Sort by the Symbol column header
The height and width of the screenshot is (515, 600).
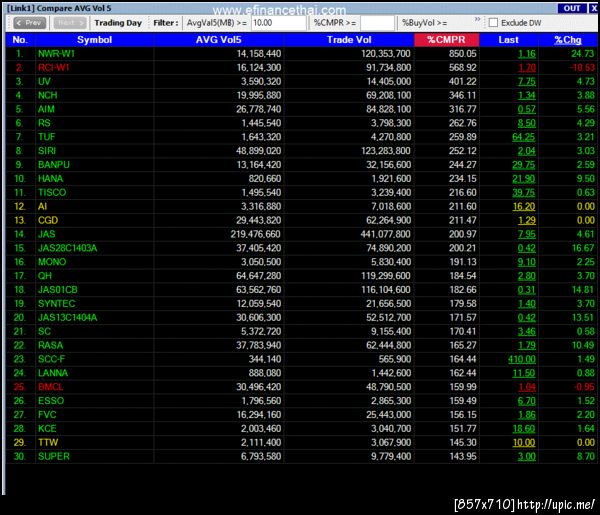95,40
